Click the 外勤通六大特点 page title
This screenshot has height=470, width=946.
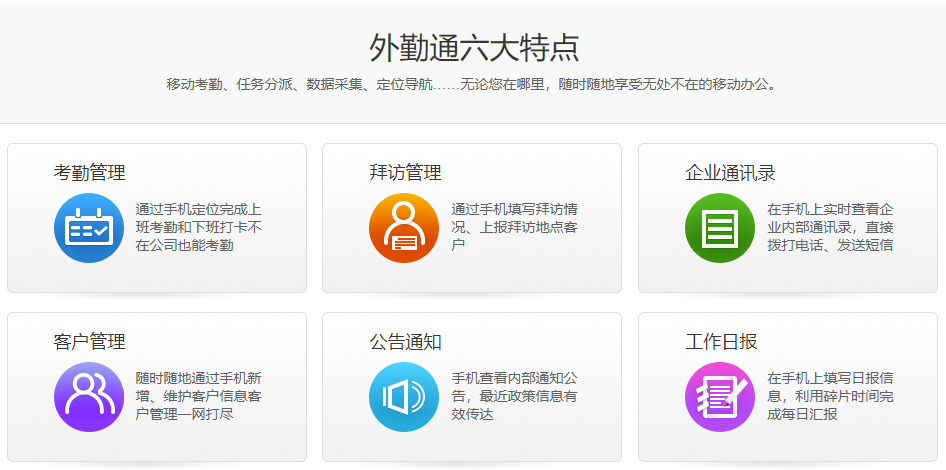474,48
